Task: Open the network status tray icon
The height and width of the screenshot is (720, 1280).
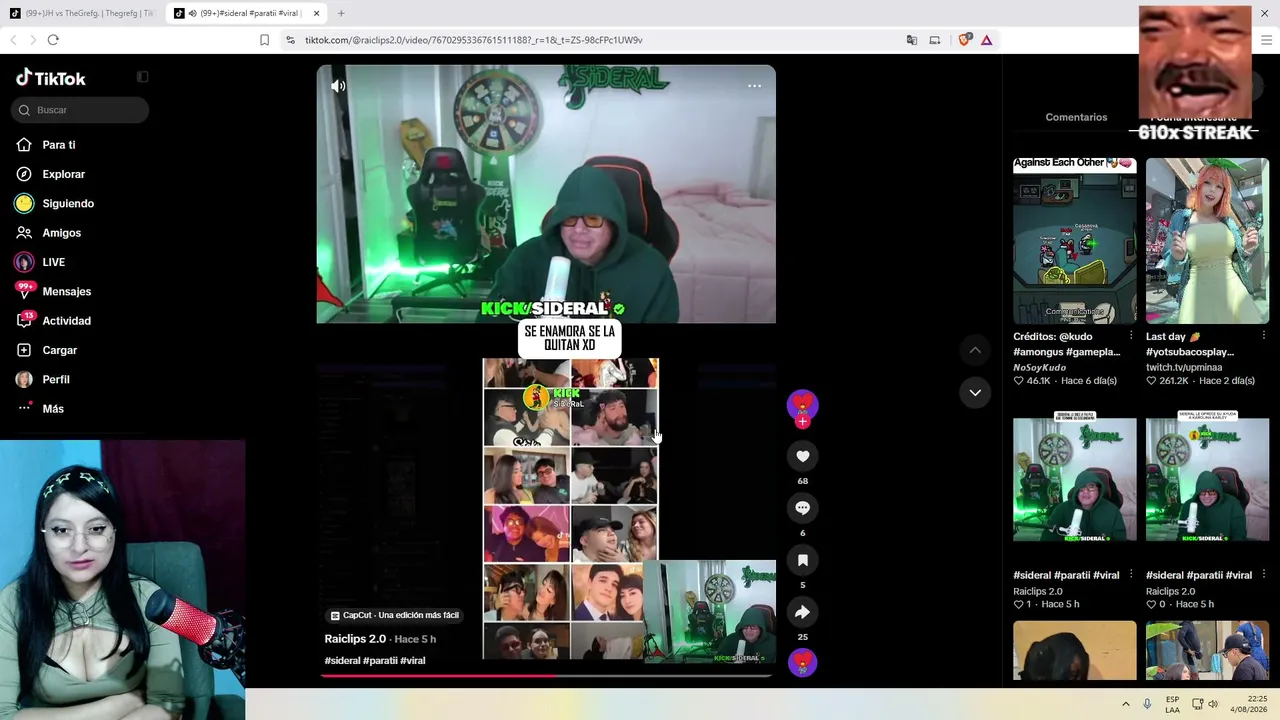Action: (x=1196, y=704)
